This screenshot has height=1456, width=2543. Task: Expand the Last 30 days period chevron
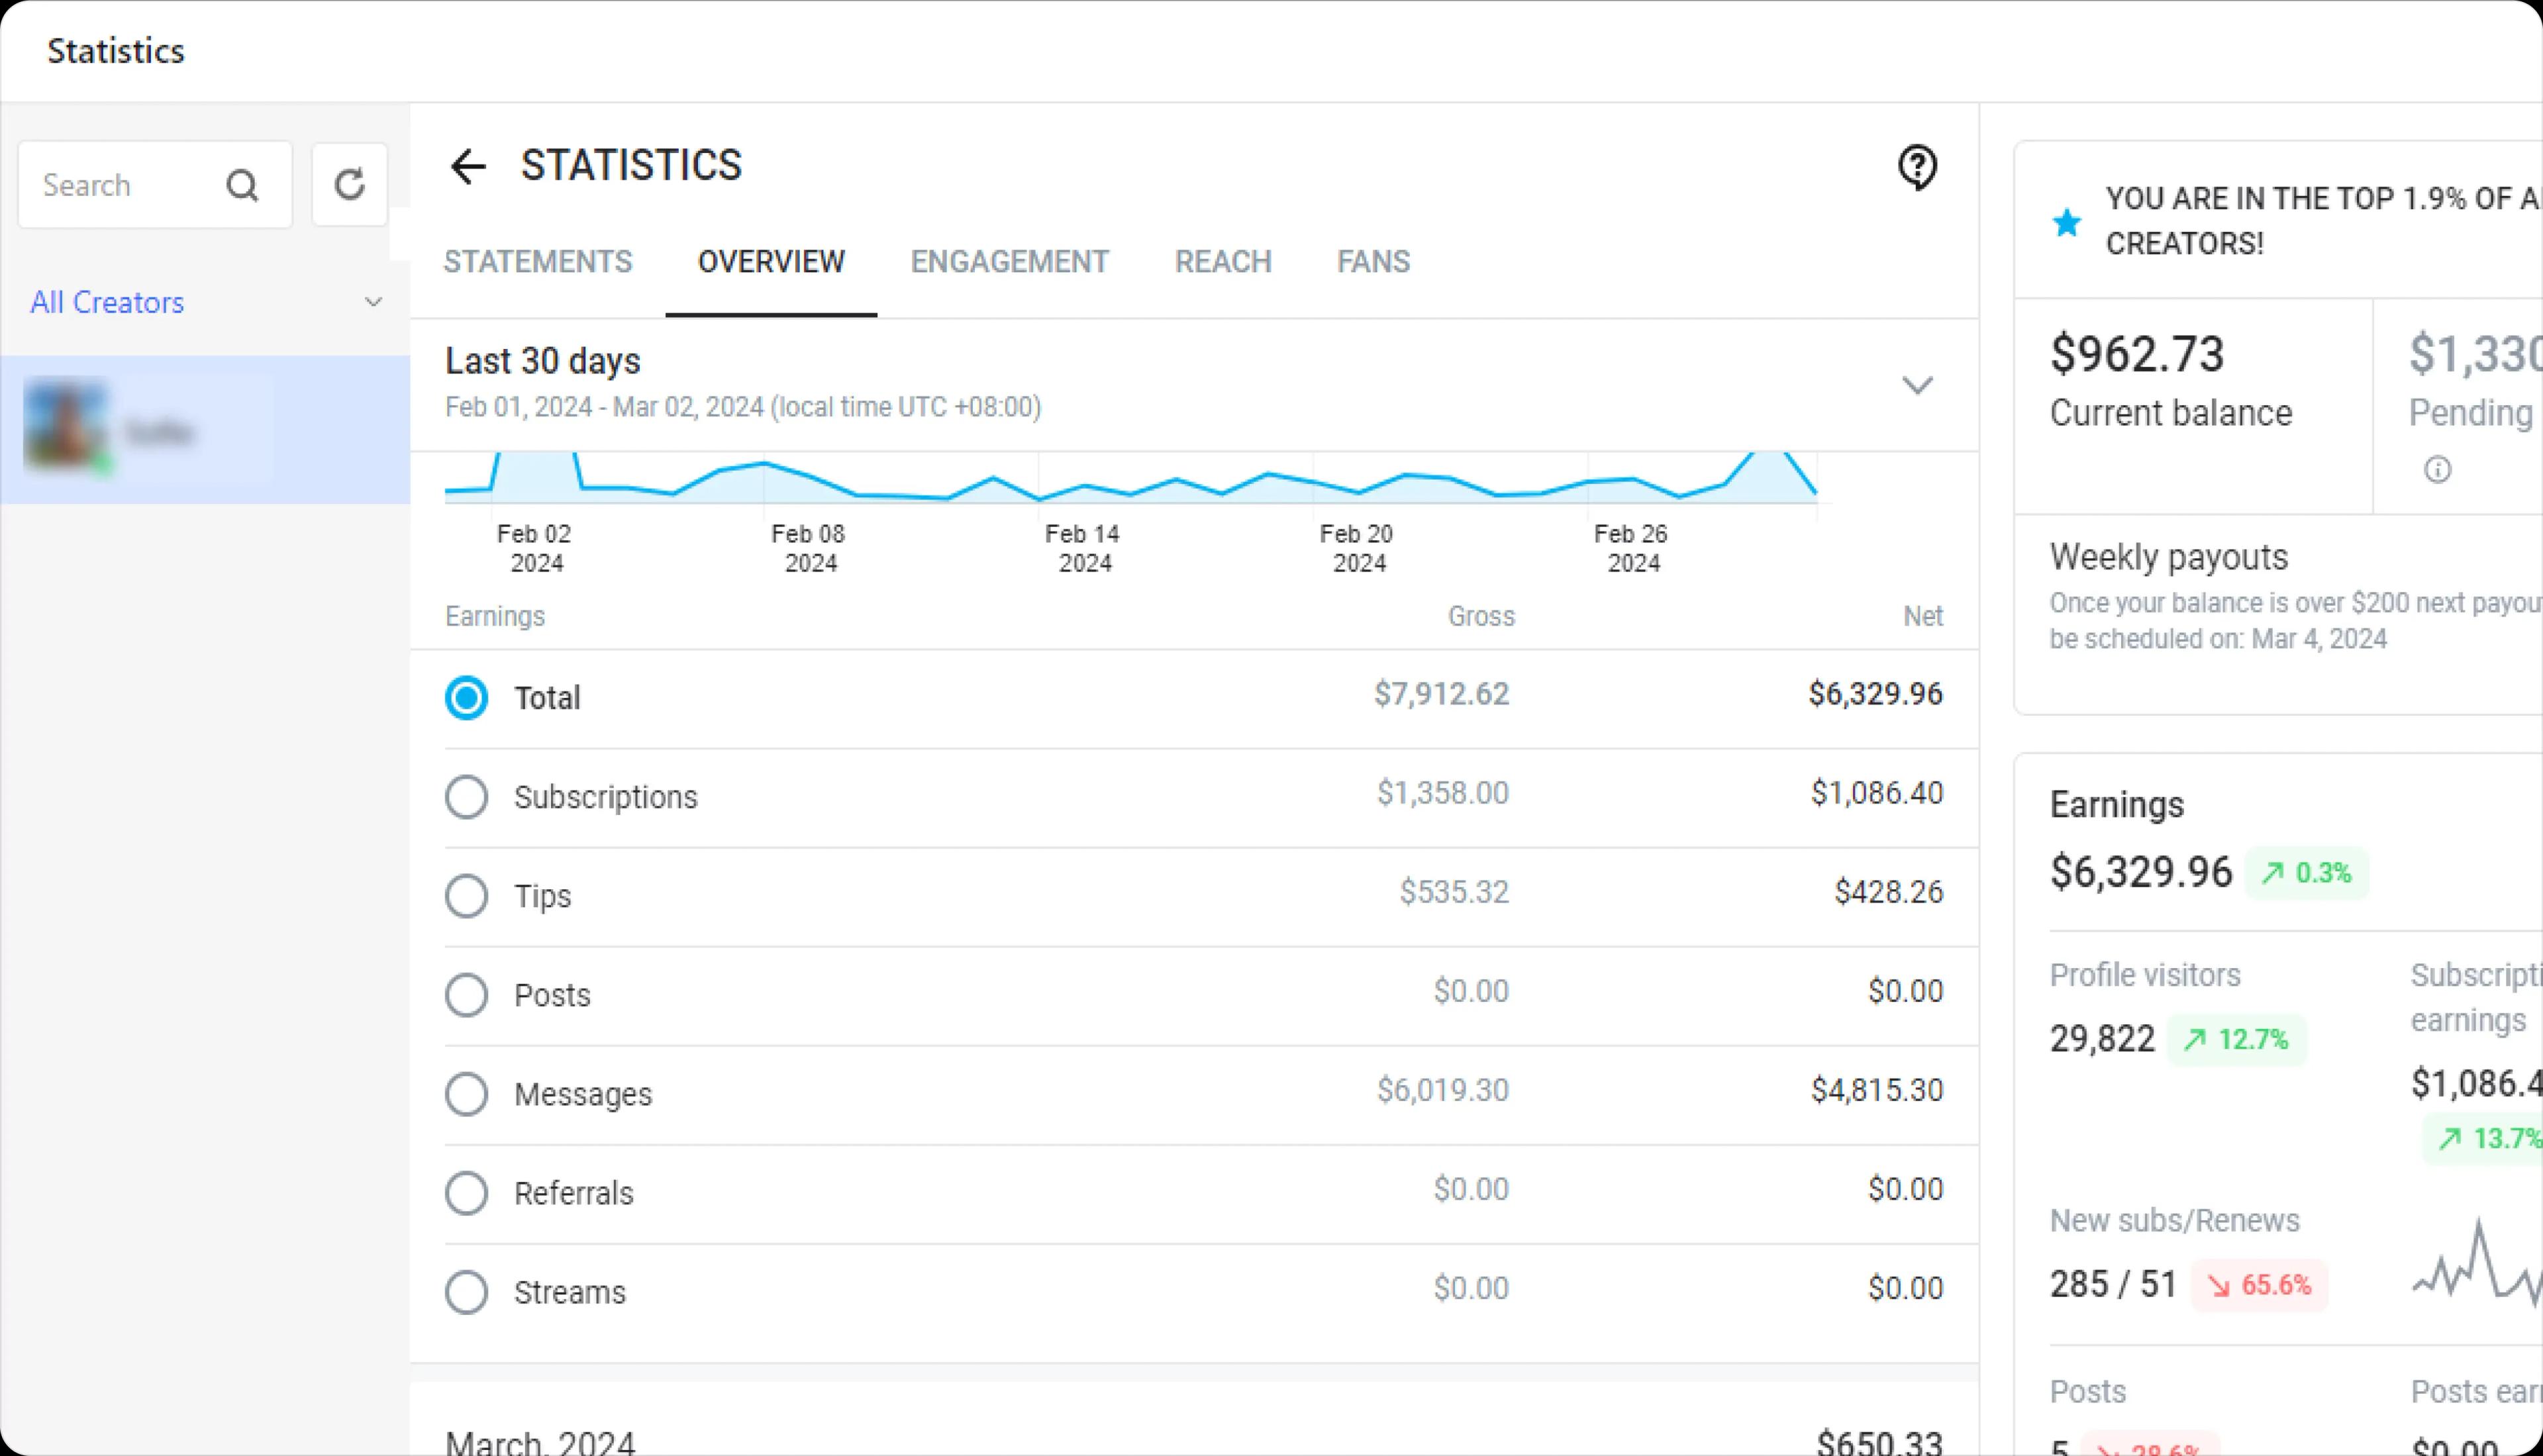pos(1916,385)
